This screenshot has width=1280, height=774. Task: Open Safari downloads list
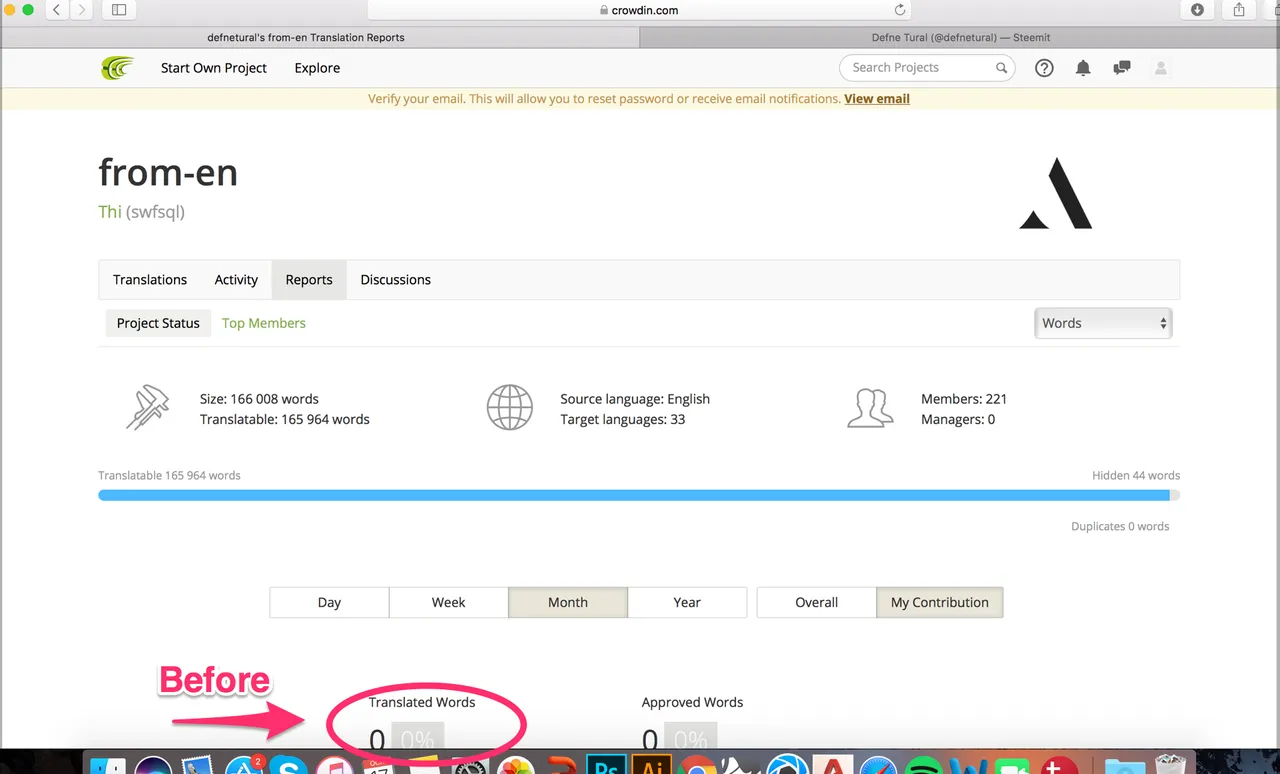pos(1198,10)
